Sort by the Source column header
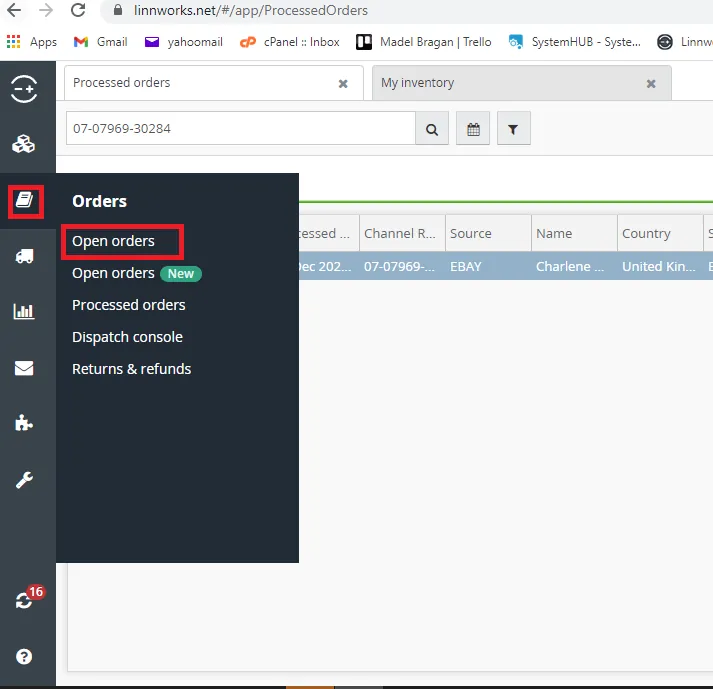Viewport: 713px width, 689px height. (x=488, y=233)
